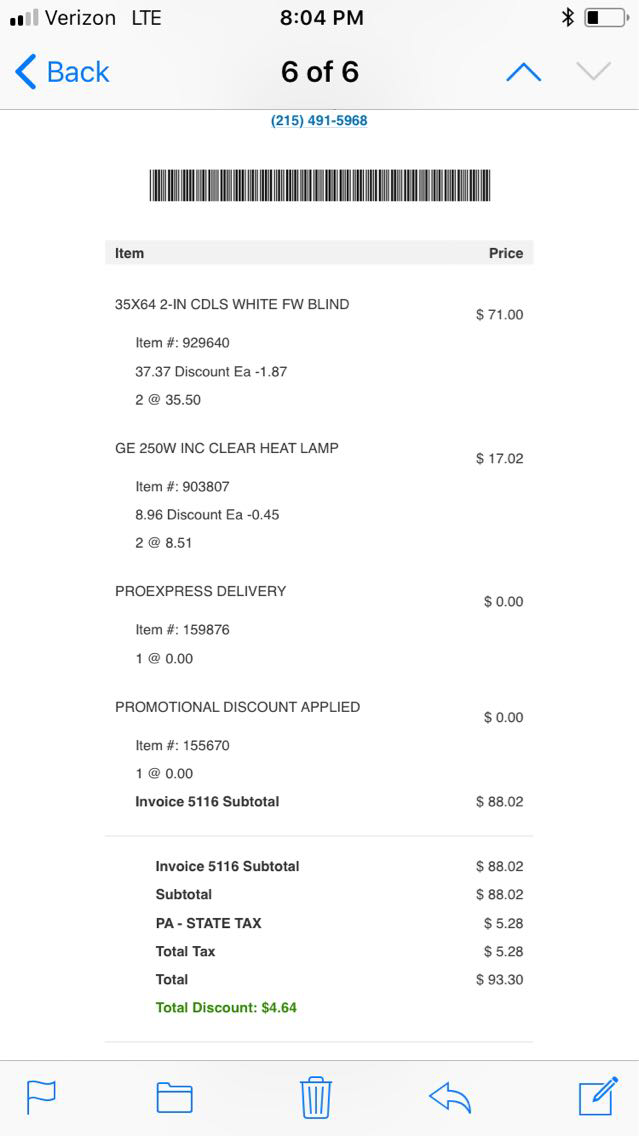Call the phone number (215) 491-5968
Image resolution: width=639 pixels, height=1136 pixels.
[319, 121]
